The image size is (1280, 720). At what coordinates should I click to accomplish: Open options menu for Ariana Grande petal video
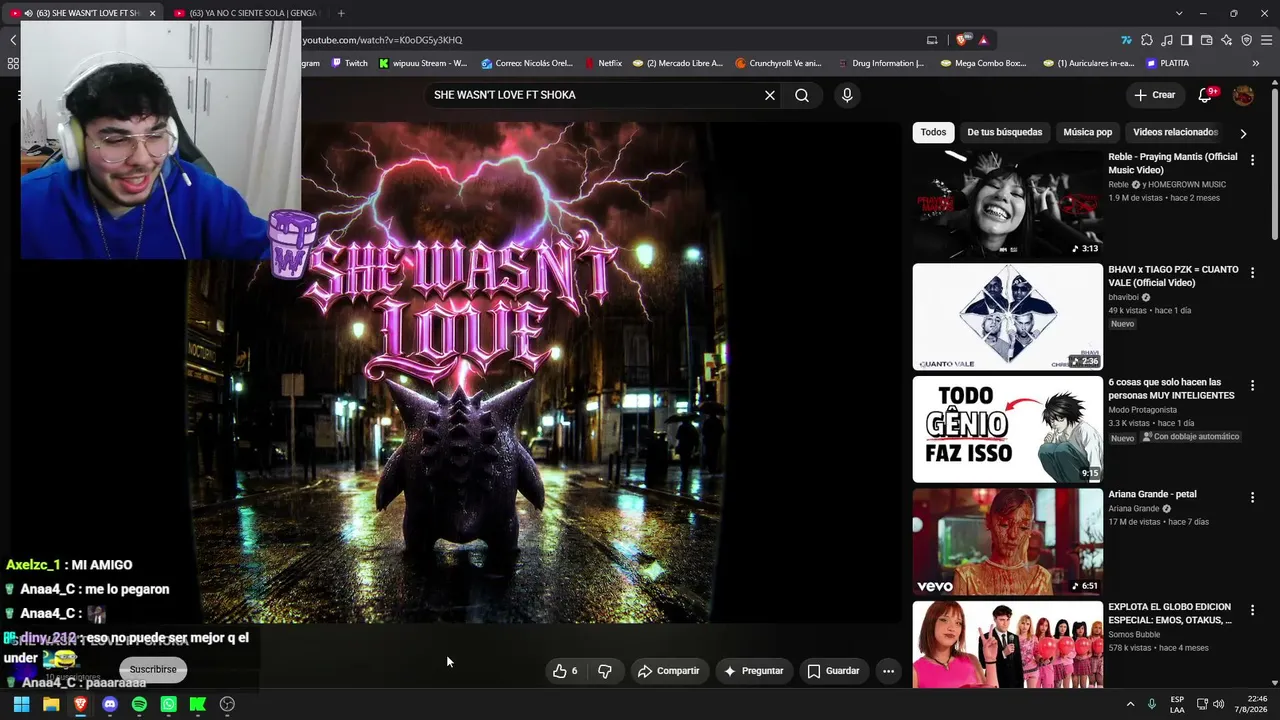point(1252,497)
